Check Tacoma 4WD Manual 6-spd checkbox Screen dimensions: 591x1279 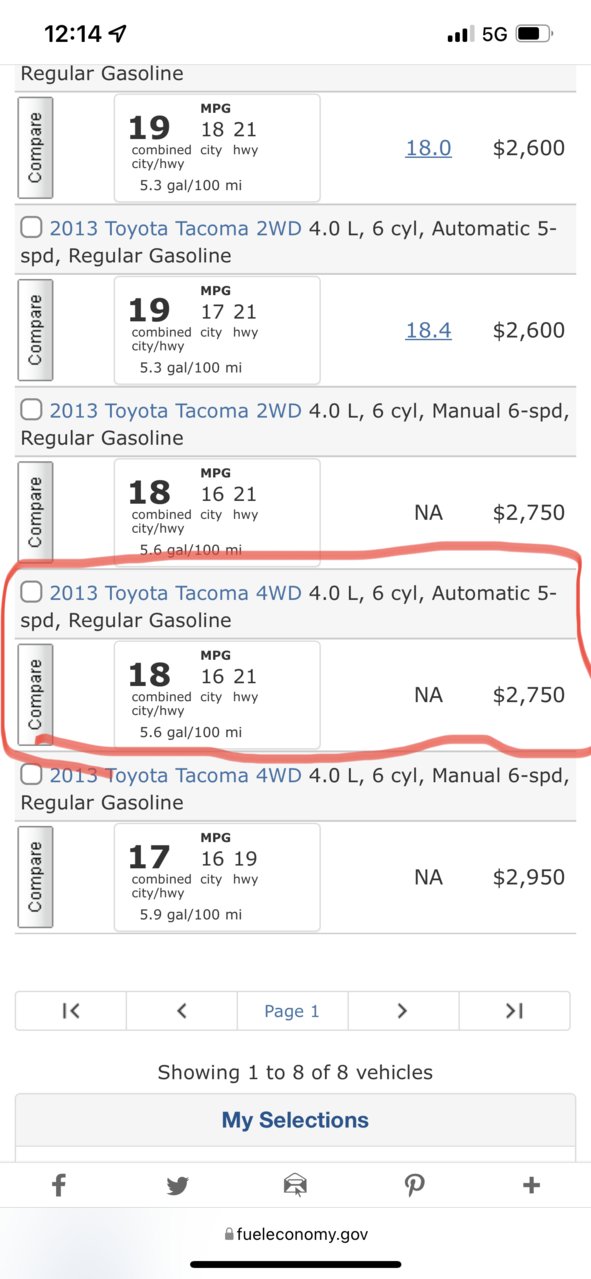click(x=31, y=775)
